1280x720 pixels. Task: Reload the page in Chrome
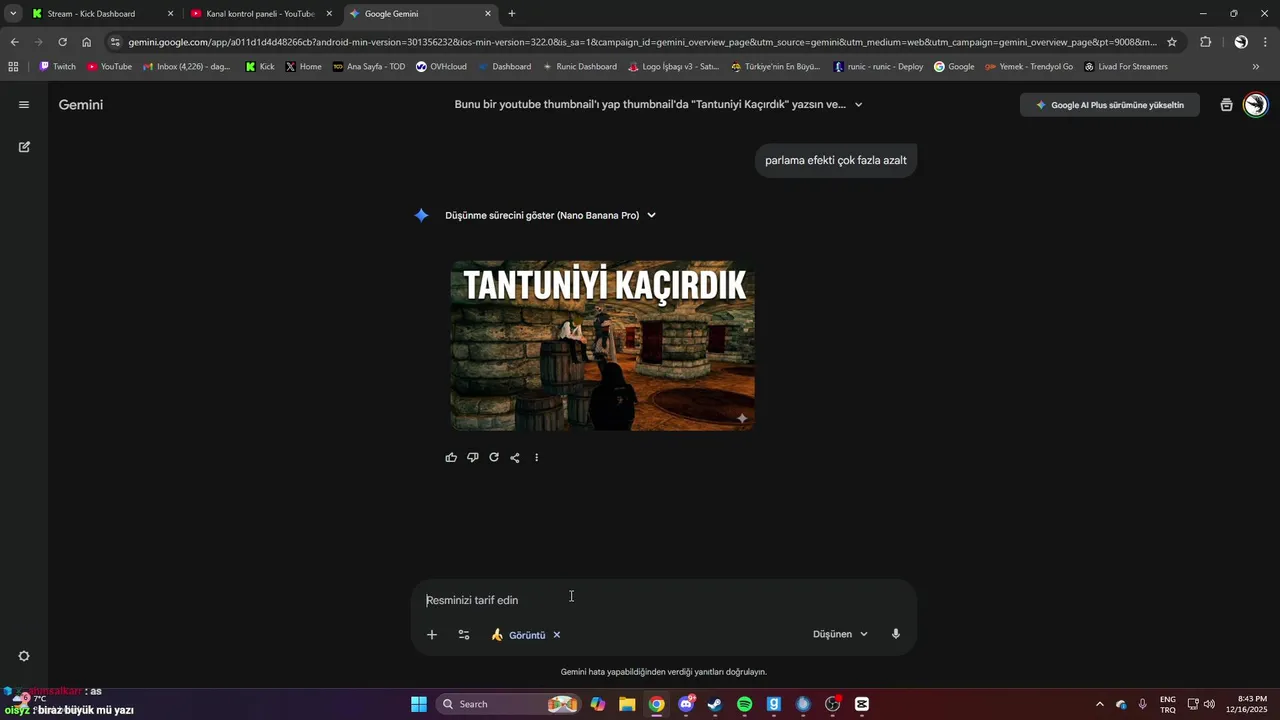coord(62,42)
